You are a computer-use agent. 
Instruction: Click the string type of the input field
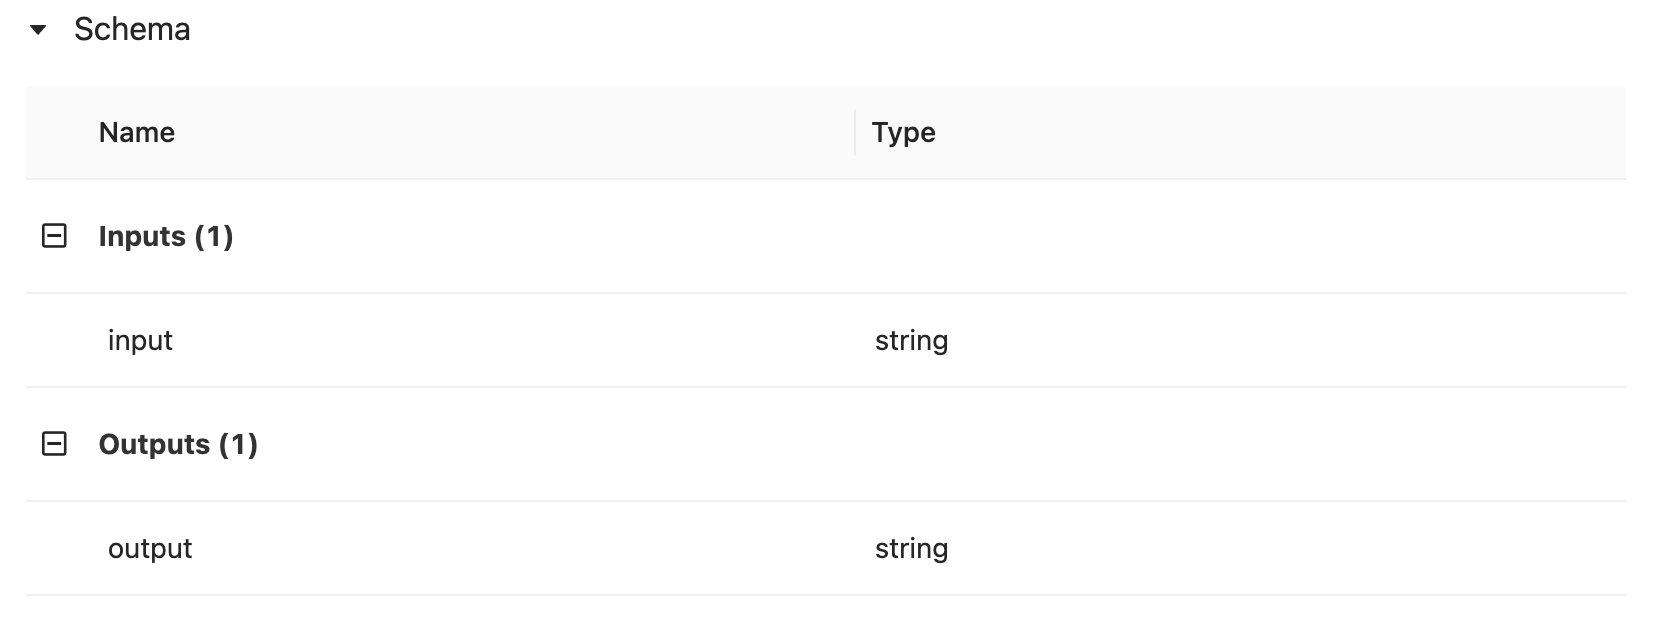[x=911, y=341]
